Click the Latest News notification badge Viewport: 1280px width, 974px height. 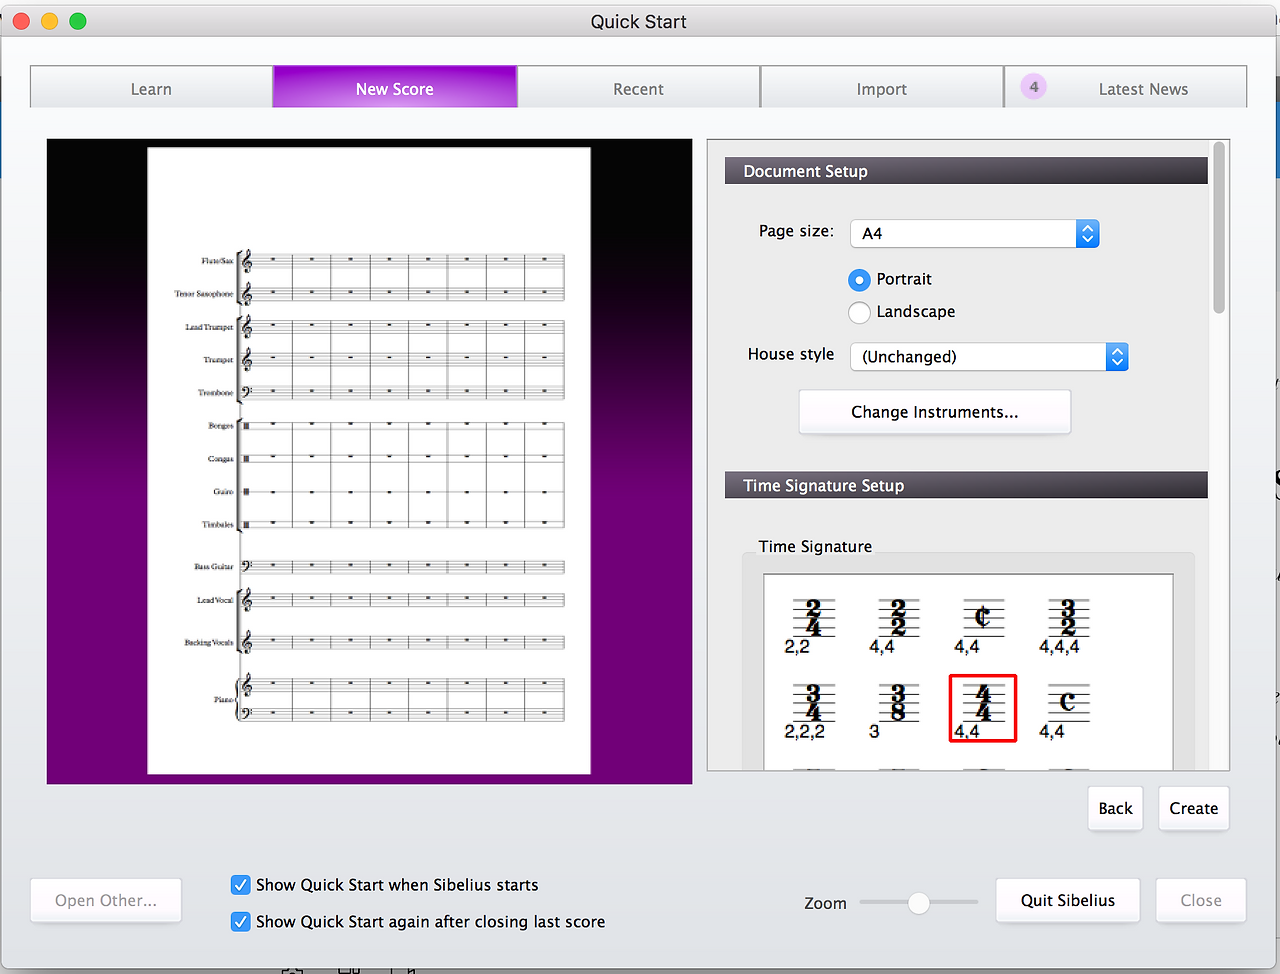1034,87
